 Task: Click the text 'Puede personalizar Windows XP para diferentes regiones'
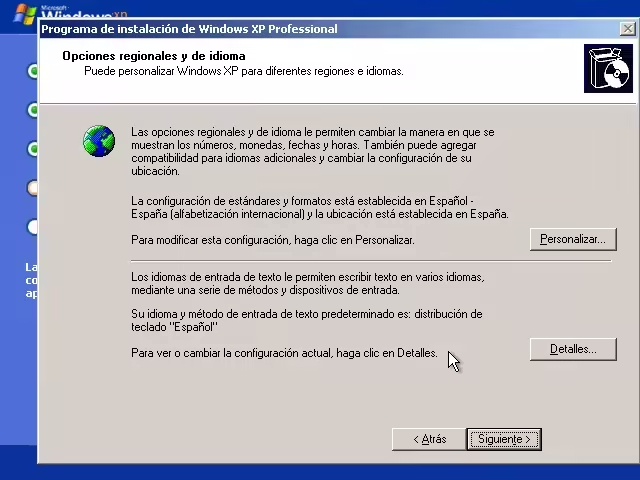219,71
